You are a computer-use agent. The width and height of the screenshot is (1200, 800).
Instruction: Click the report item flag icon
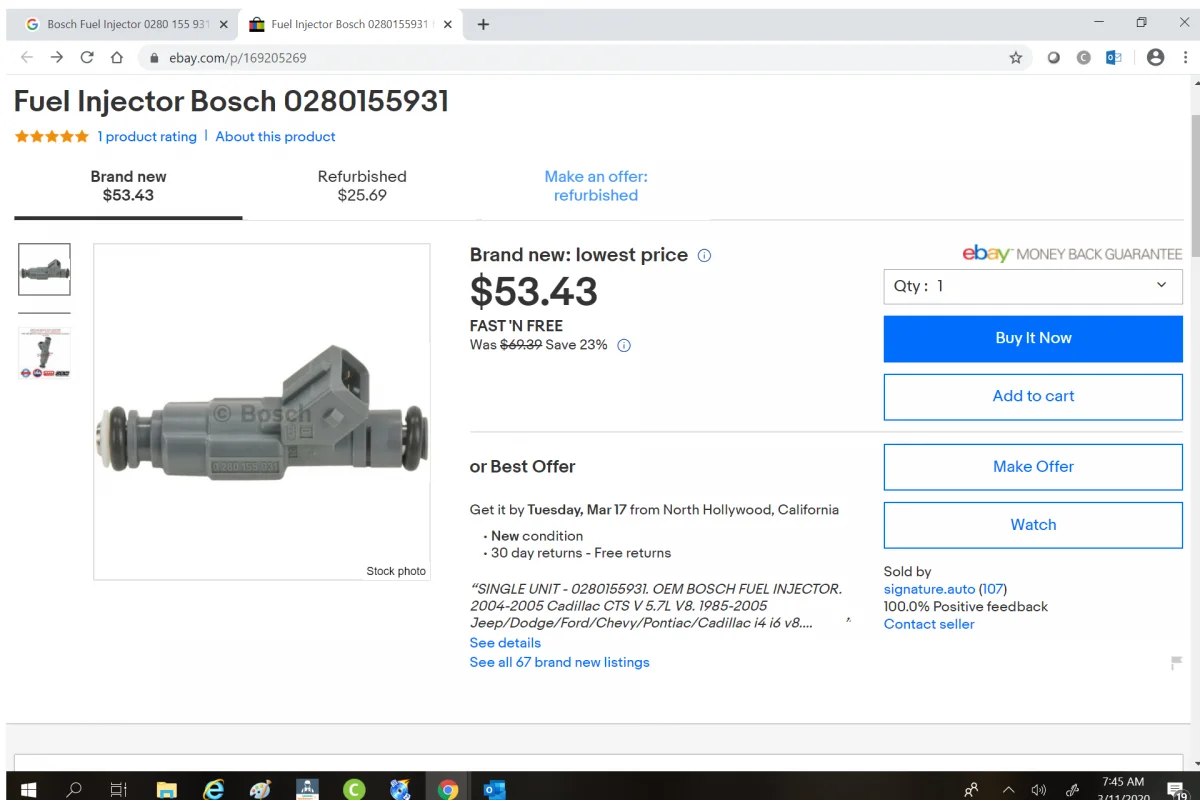point(1176,661)
